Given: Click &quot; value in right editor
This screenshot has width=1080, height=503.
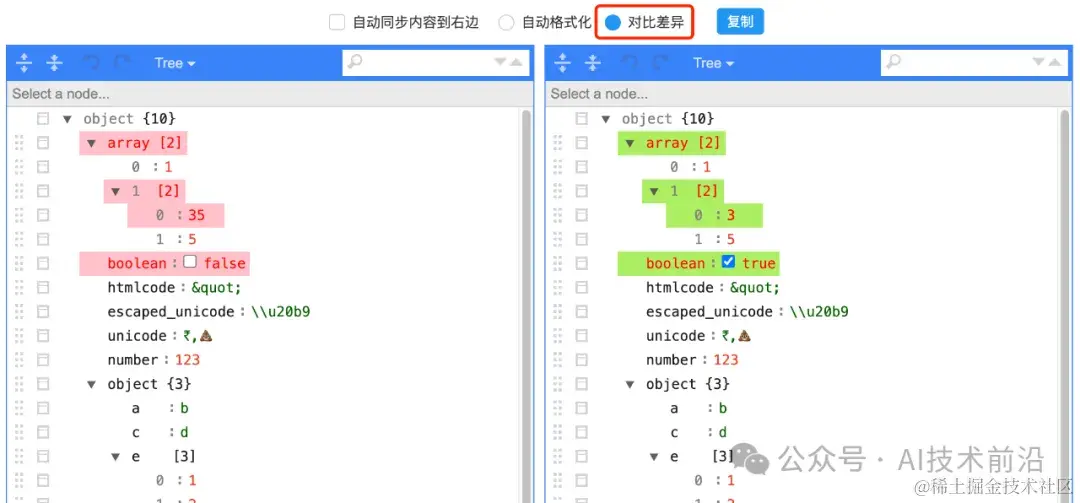Looking at the screenshot, I should (x=755, y=287).
